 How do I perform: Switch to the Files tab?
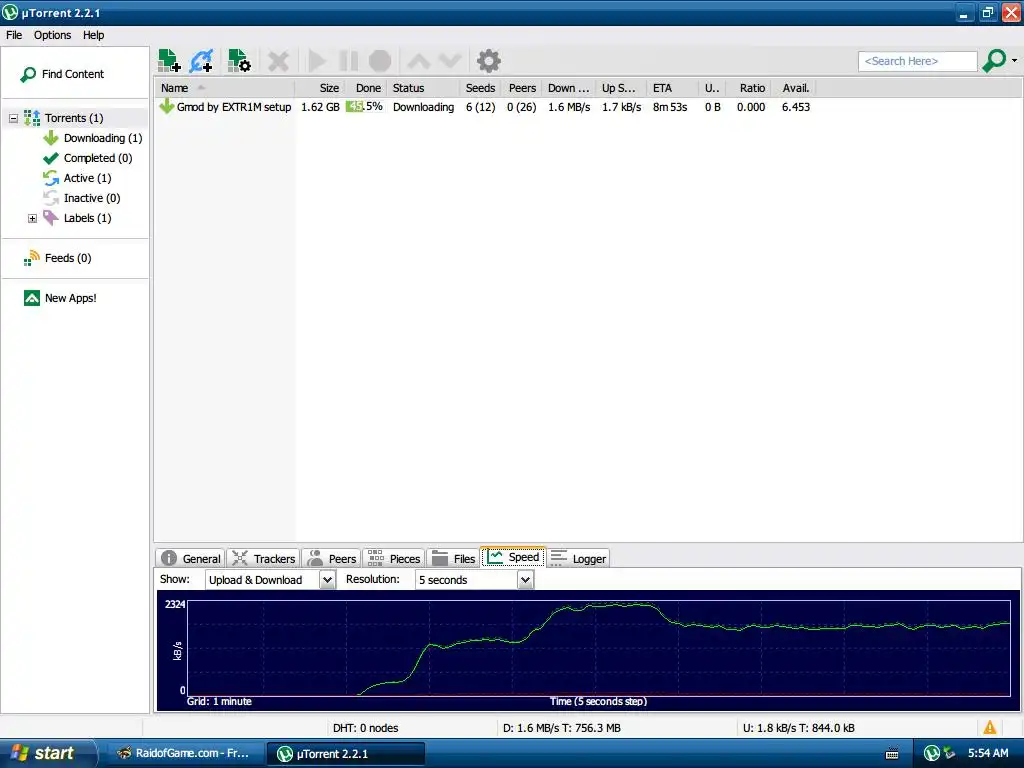coord(453,558)
